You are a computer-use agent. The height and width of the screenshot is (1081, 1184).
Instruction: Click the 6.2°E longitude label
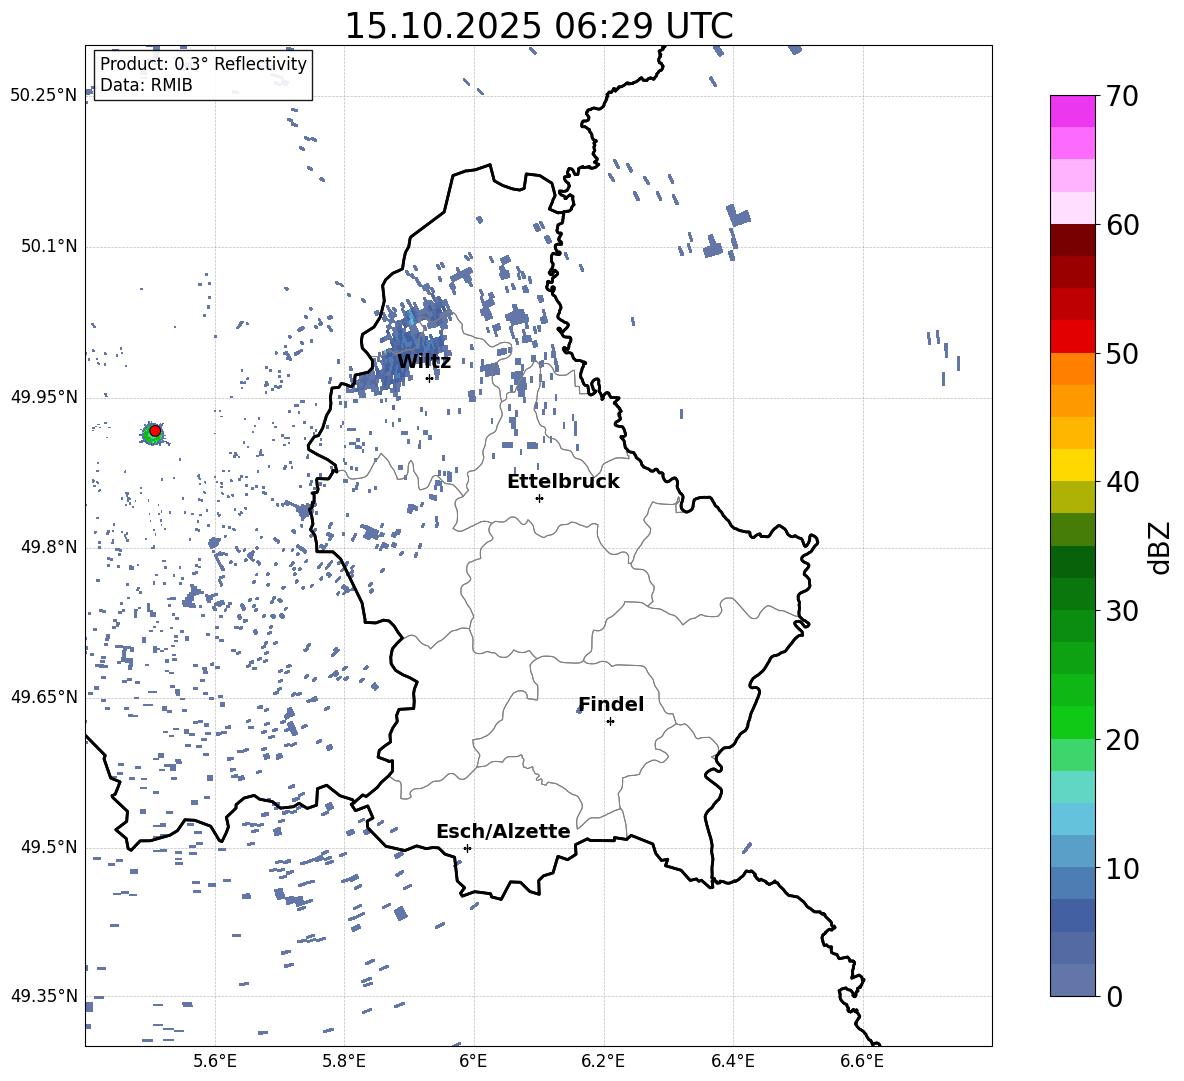(603, 1061)
